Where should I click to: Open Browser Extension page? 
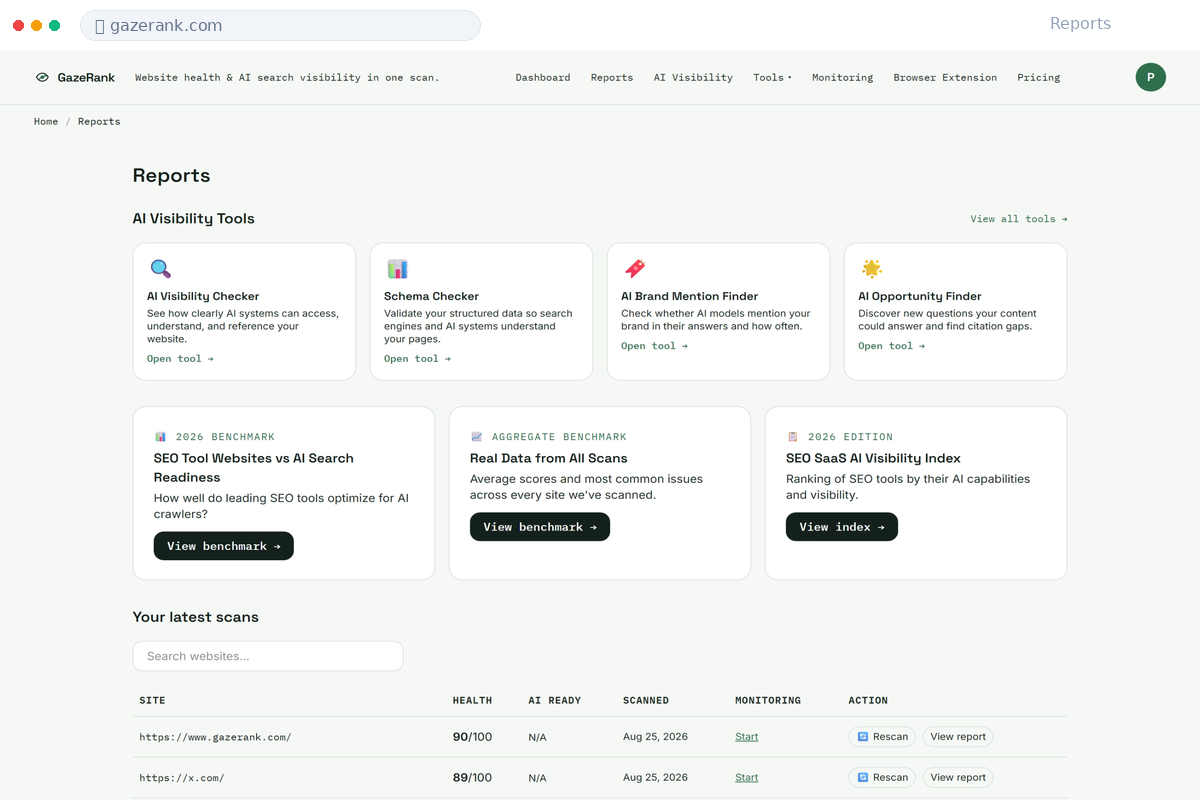coord(945,77)
